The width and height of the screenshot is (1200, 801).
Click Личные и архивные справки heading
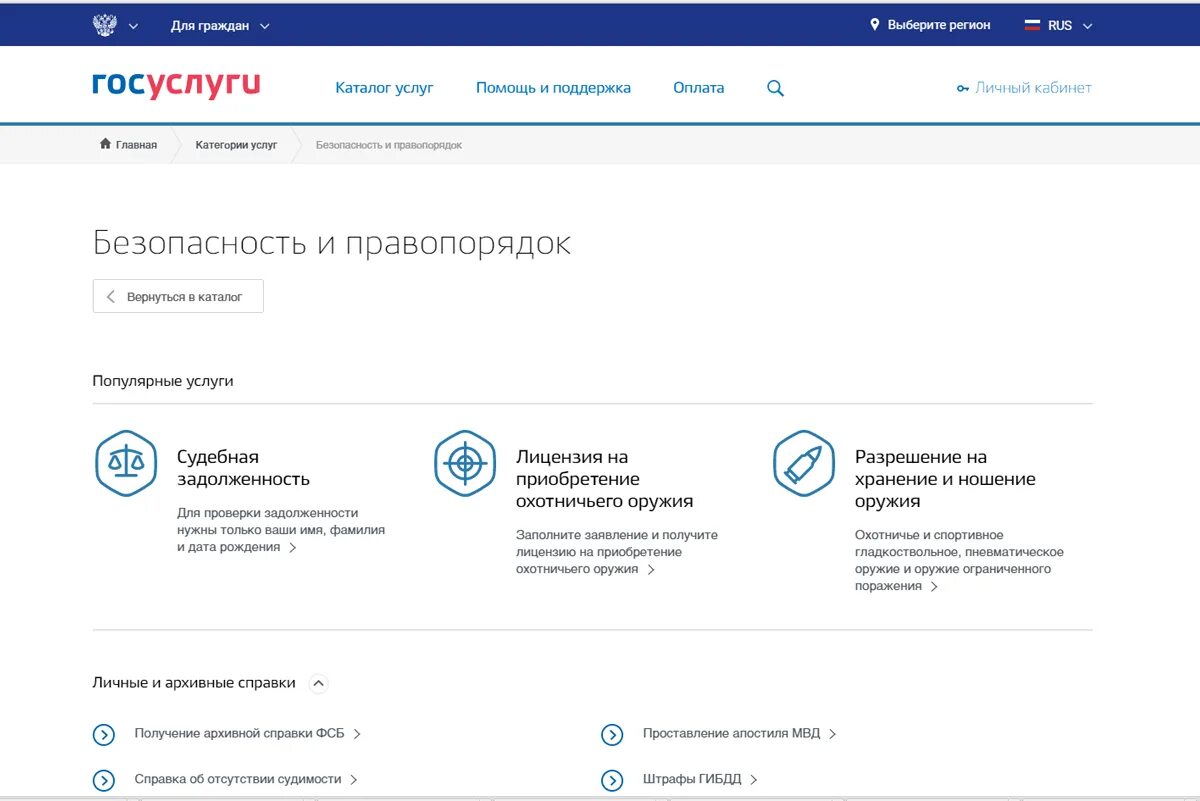(194, 683)
